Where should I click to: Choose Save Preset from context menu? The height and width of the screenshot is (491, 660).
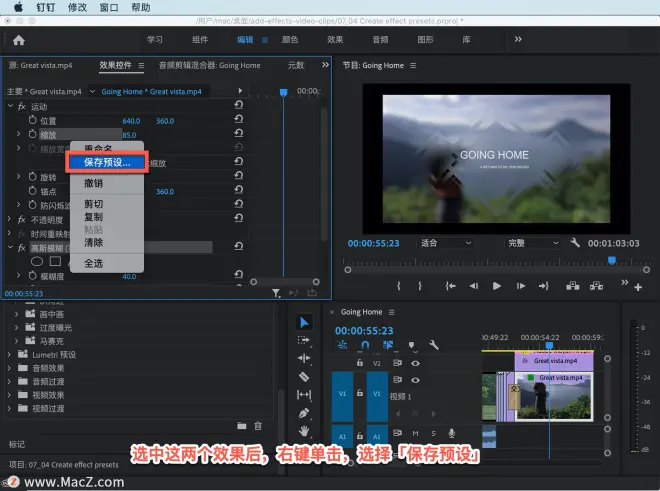point(107,163)
